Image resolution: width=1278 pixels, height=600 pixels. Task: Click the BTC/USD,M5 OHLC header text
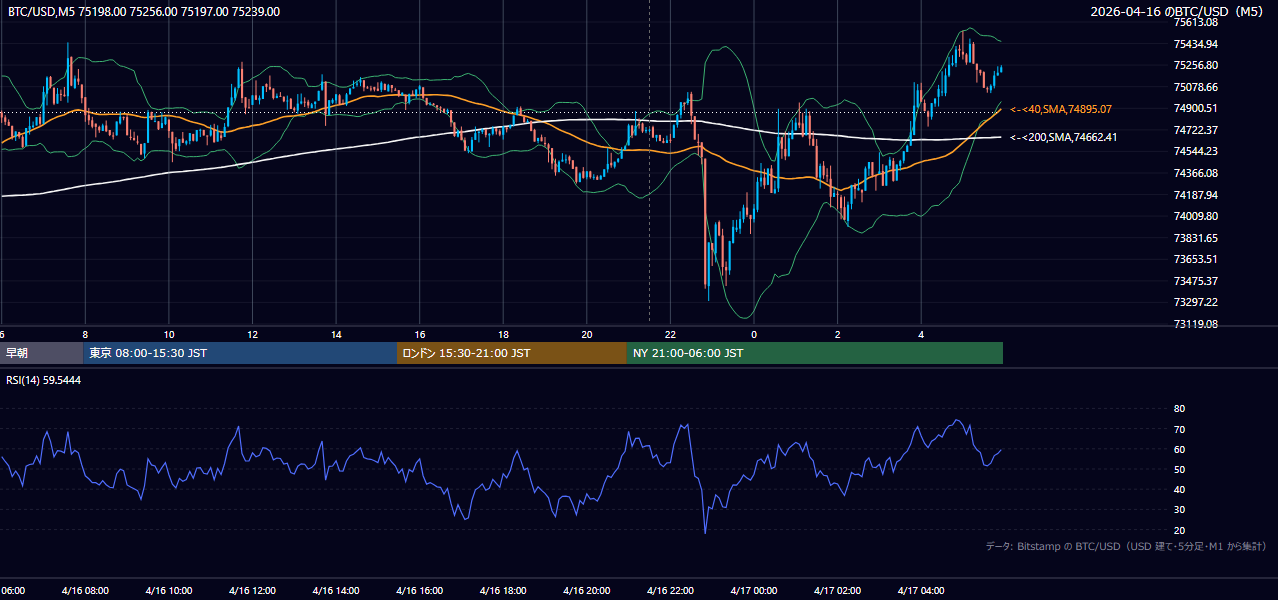(144, 12)
